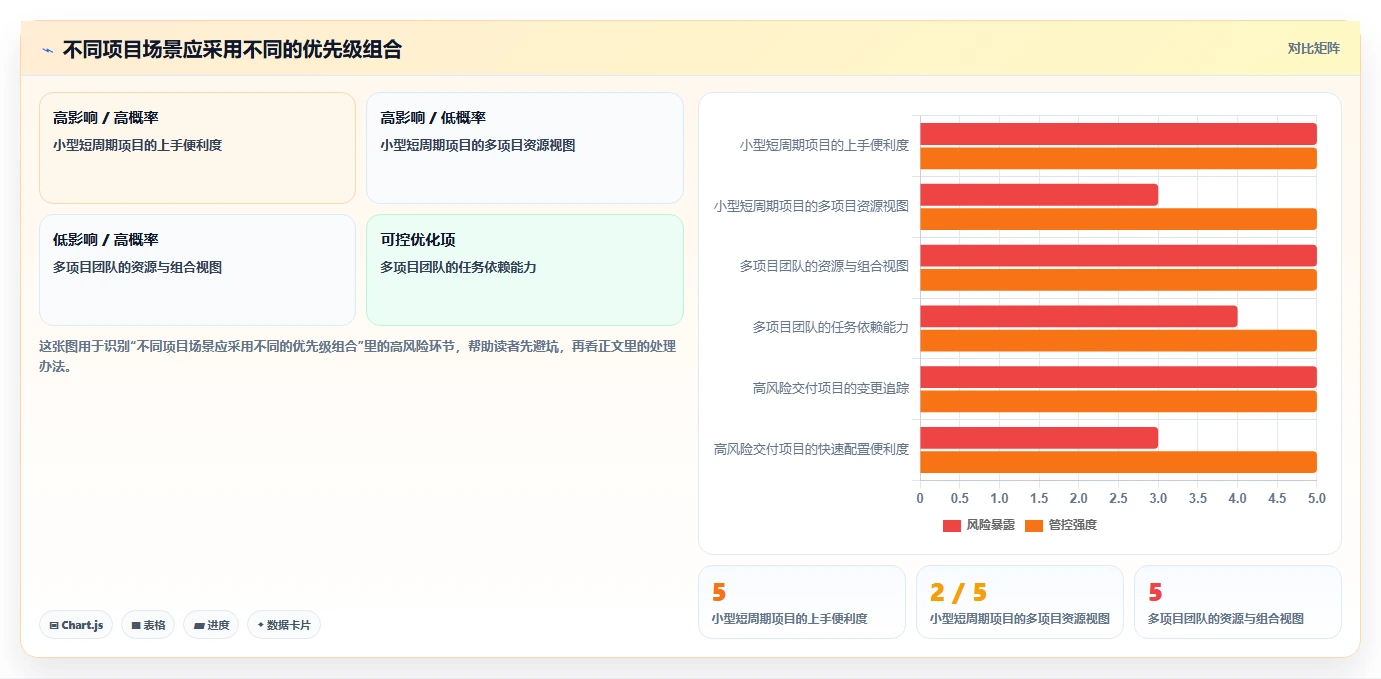The width and height of the screenshot is (1381, 679).
Task: Click orange bar for 高风险交付项目的快速配置便利度
Action: pos(1118,462)
